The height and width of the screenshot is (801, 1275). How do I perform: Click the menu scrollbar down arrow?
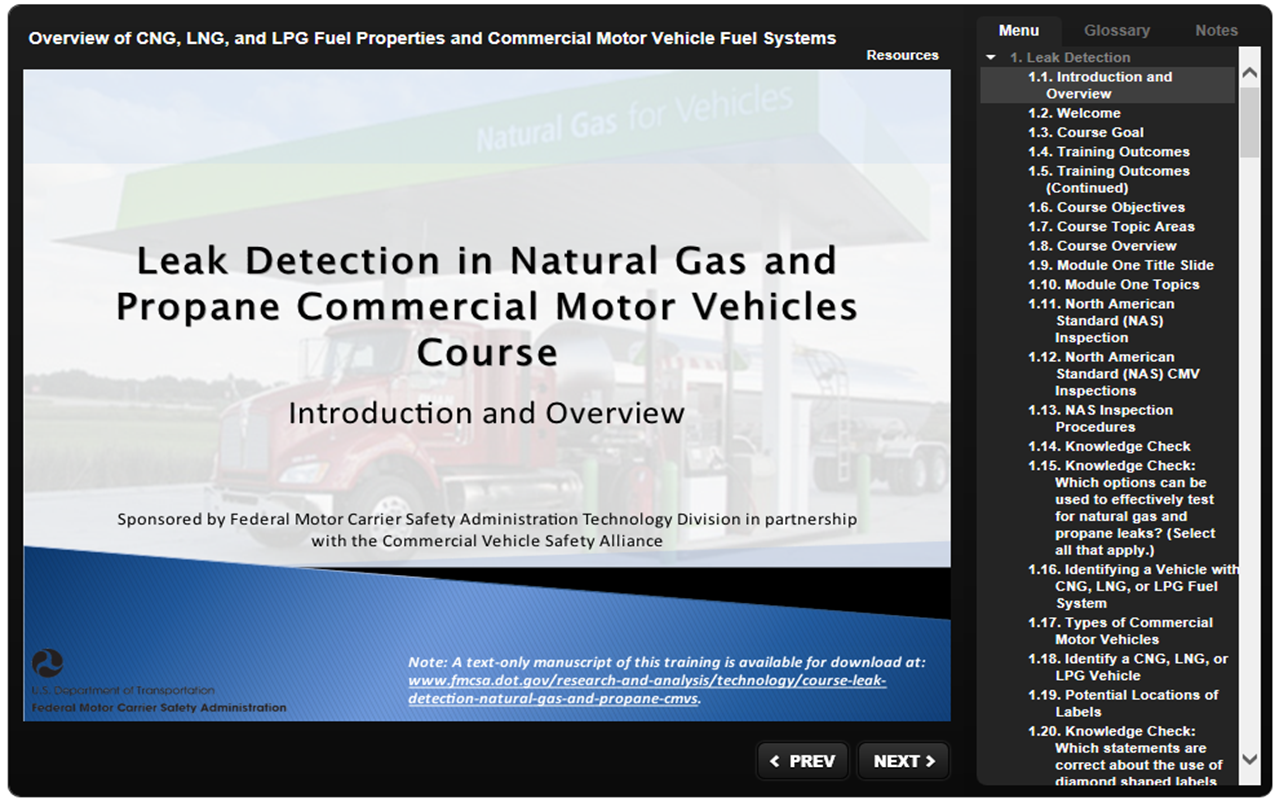pyautogui.click(x=1250, y=759)
